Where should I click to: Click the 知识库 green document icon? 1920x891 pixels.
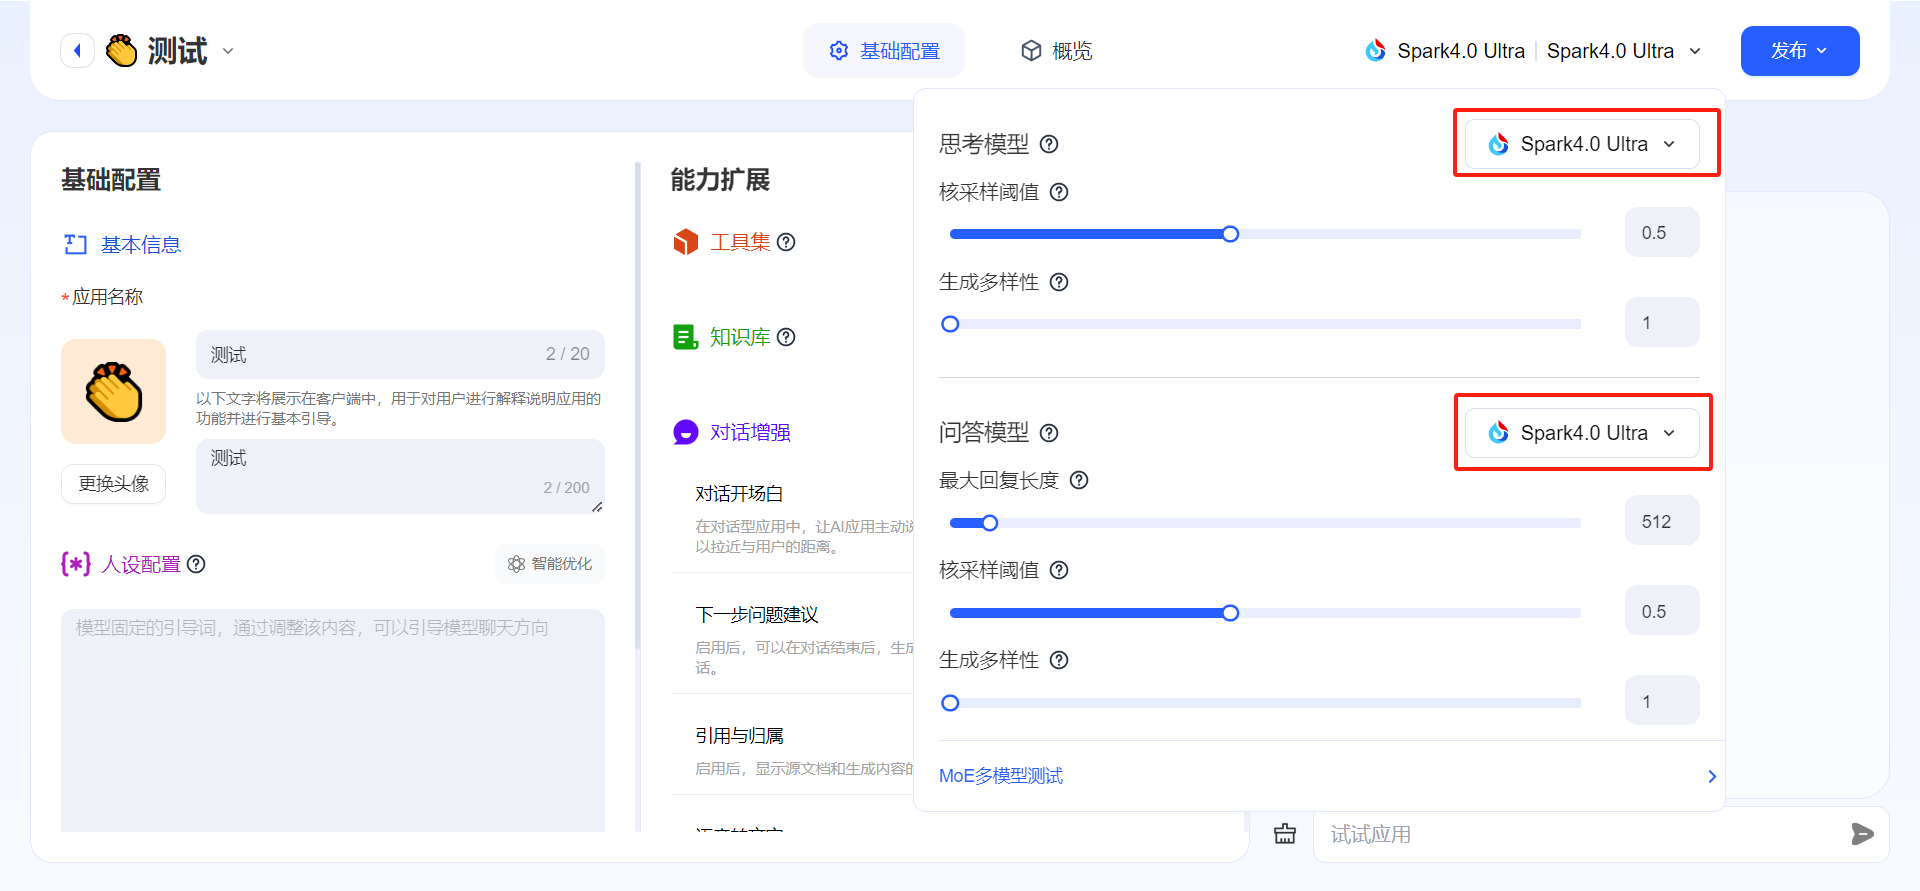(686, 337)
